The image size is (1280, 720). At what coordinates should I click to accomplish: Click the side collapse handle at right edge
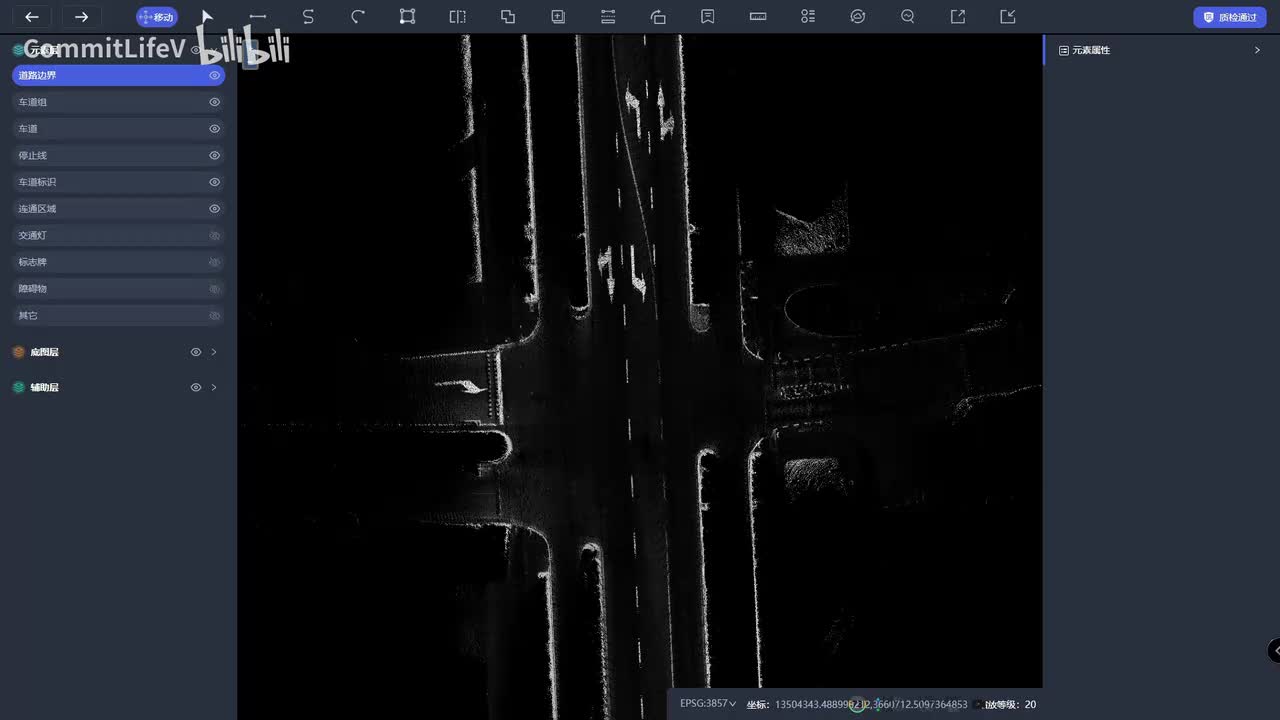pos(1274,651)
